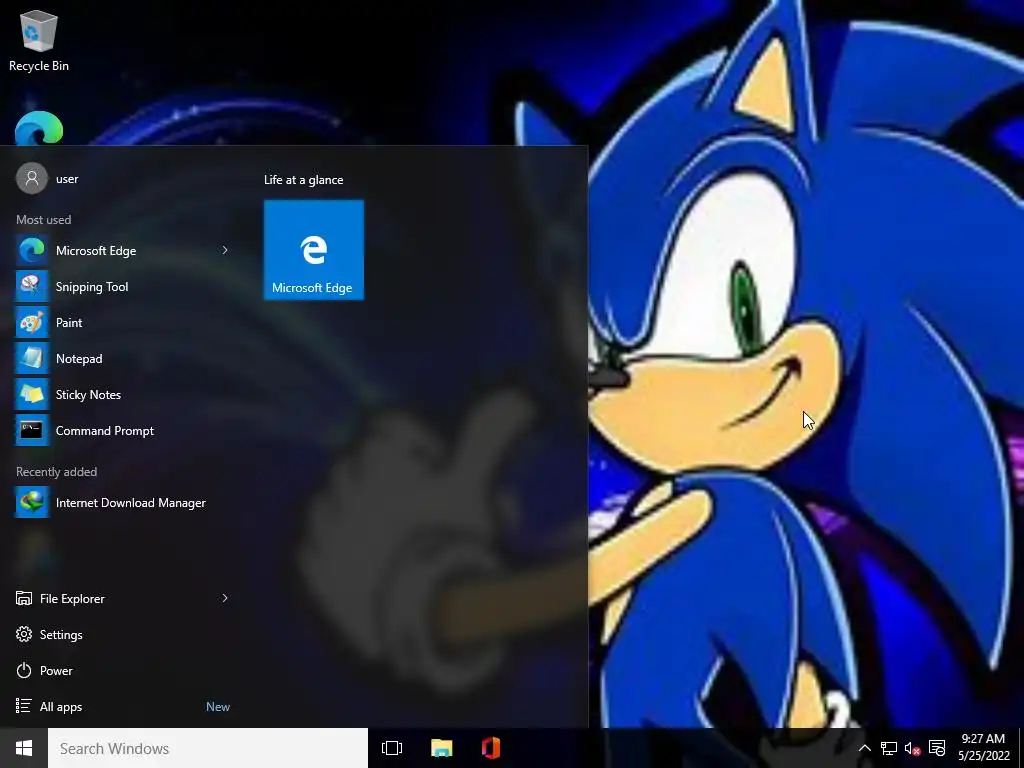Launch Sticky Notes from Most used

[122, 394]
